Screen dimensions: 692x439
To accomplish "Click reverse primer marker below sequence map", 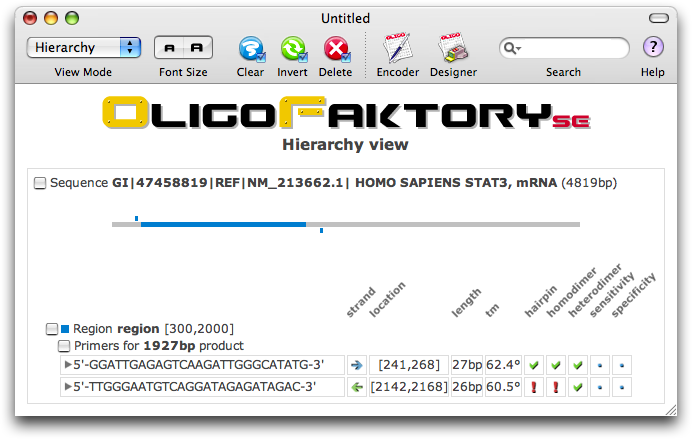I will 321,230.
